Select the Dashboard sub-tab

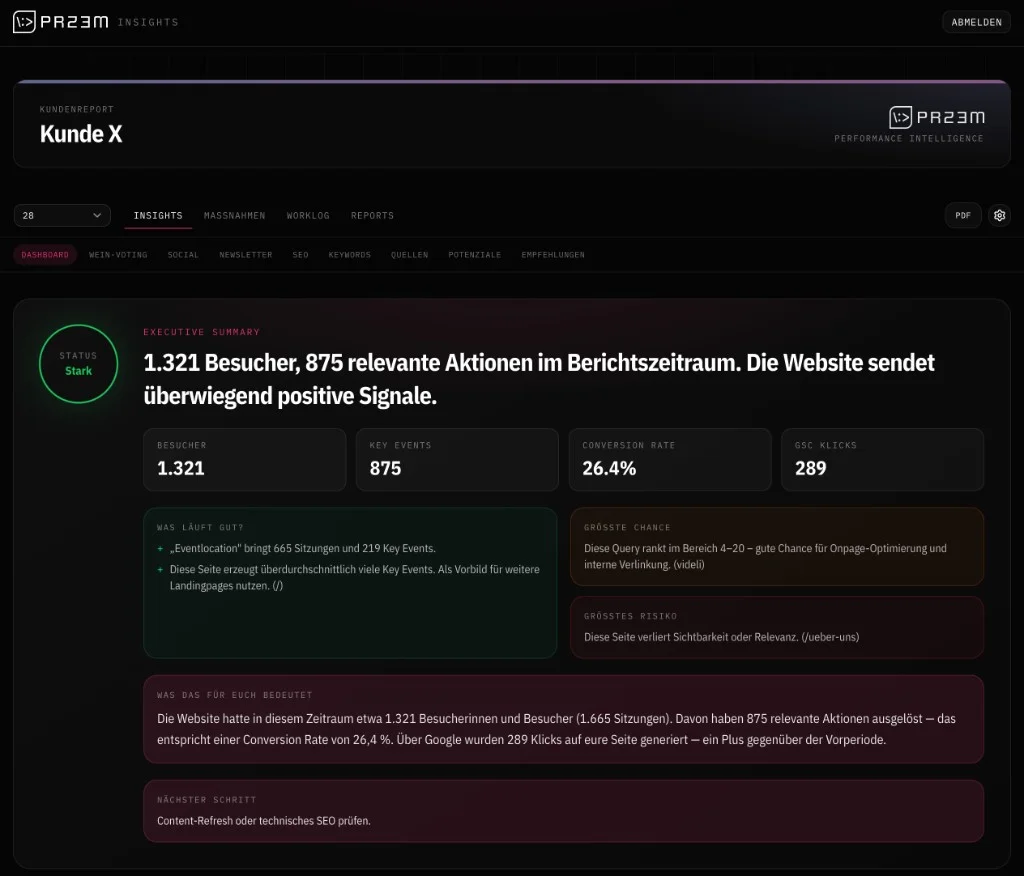pos(45,255)
